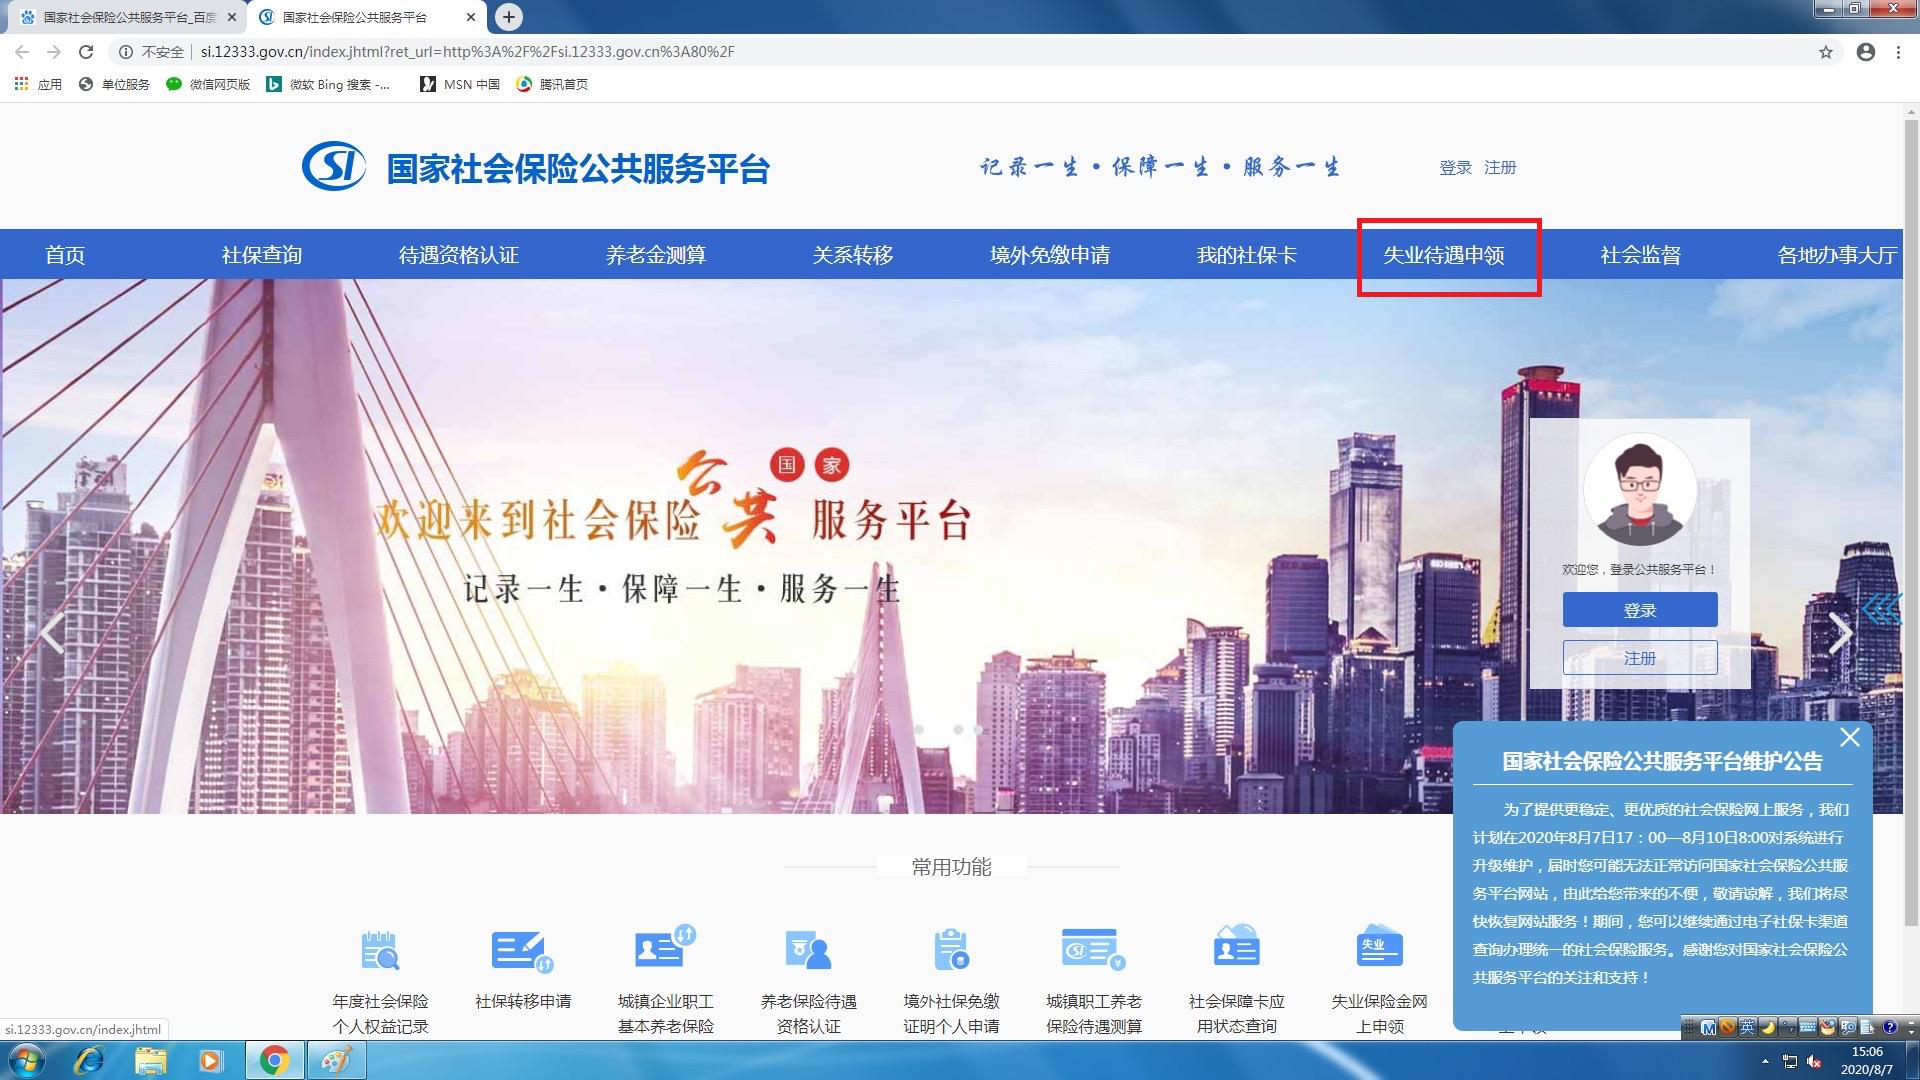The height and width of the screenshot is (1080, 1920).
Task: Open 养老金测算 nav item
Action: [x=656, y=255]
